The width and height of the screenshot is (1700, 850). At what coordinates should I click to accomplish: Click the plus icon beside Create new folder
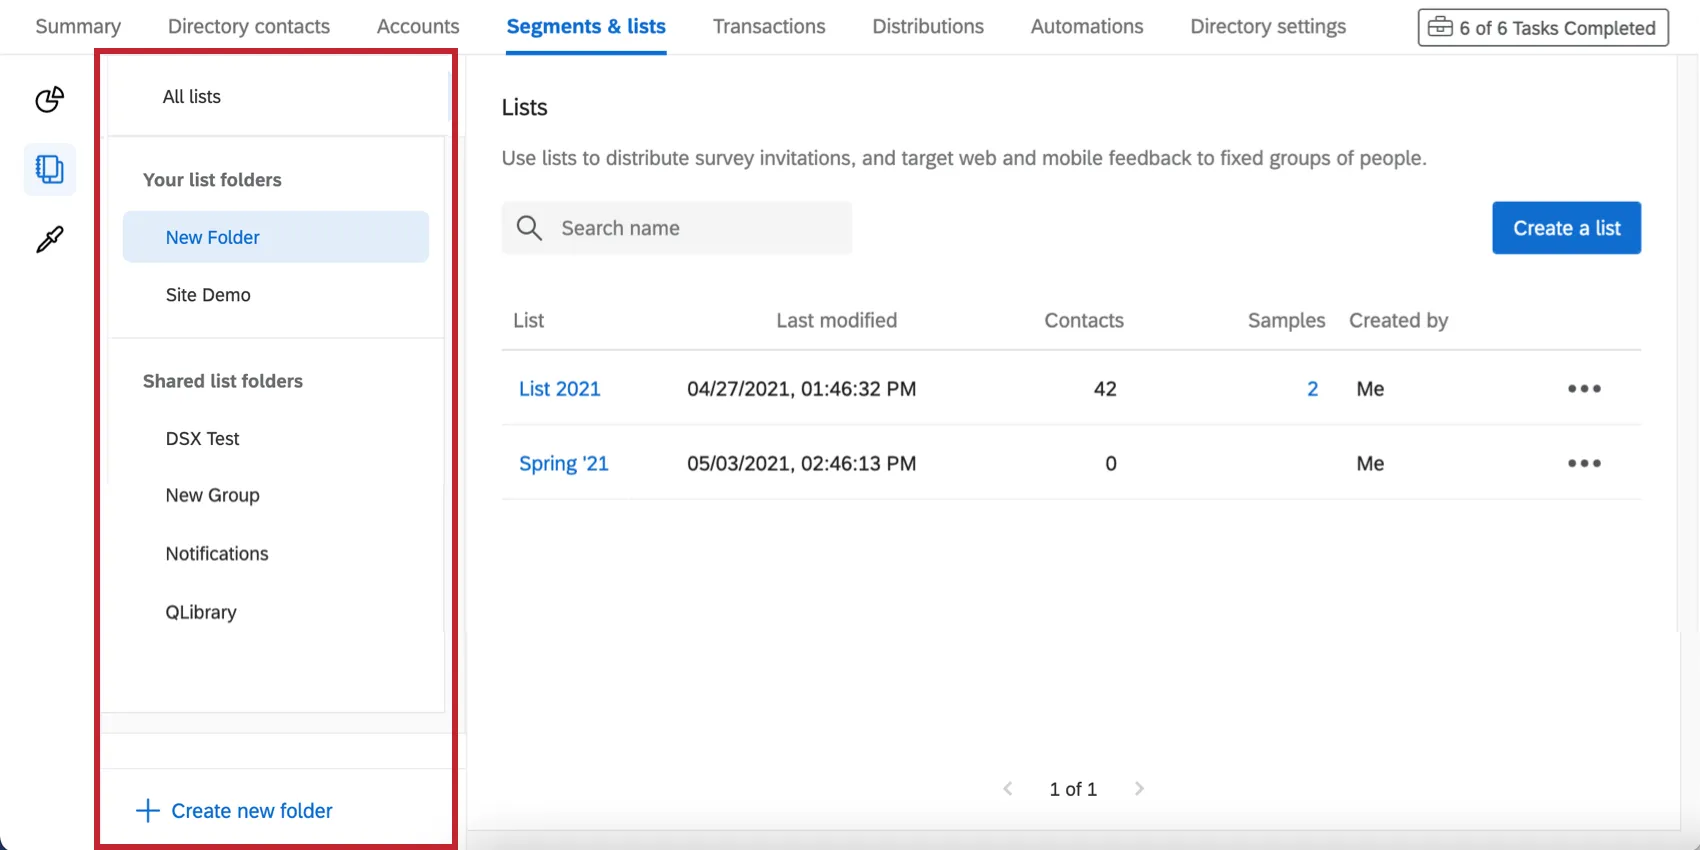tap(148, 810)
